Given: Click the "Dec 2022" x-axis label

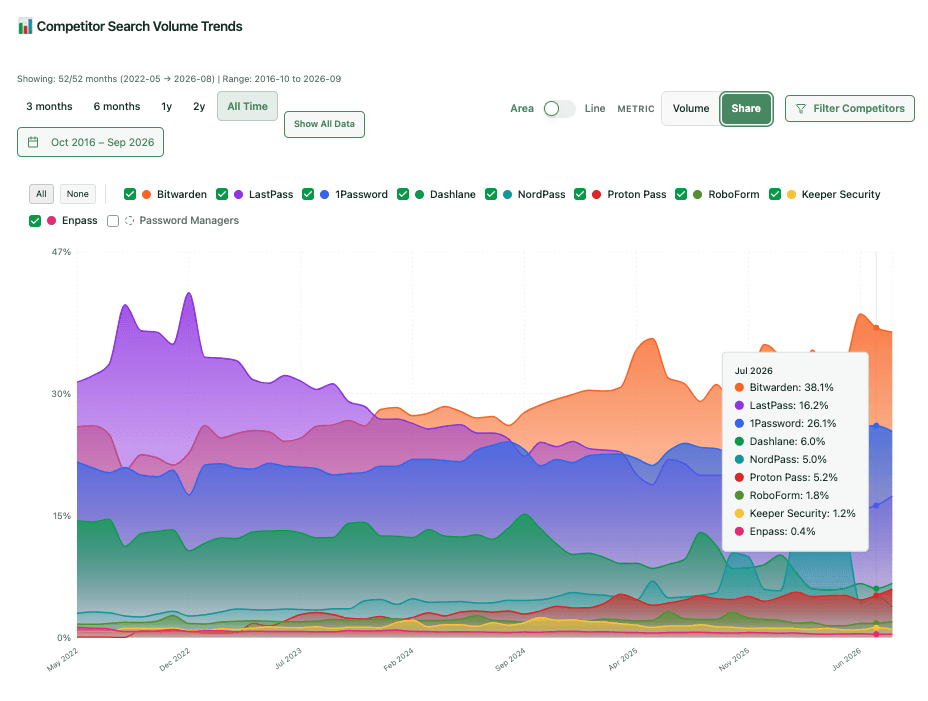Looking at the screenshot, I should click(x=175, y=660).
